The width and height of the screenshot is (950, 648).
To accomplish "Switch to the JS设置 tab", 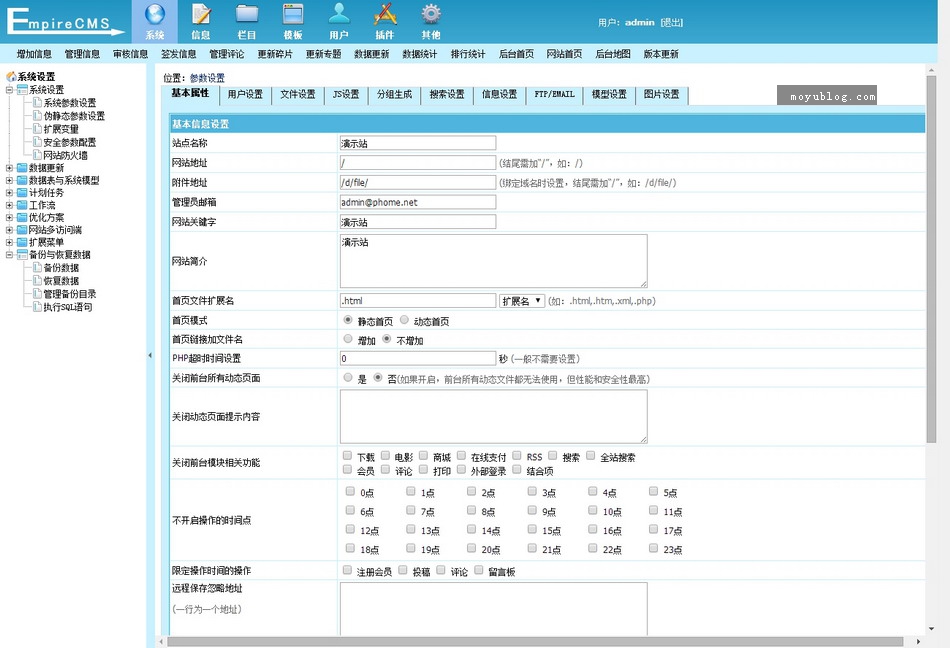I will pos(346,94).
